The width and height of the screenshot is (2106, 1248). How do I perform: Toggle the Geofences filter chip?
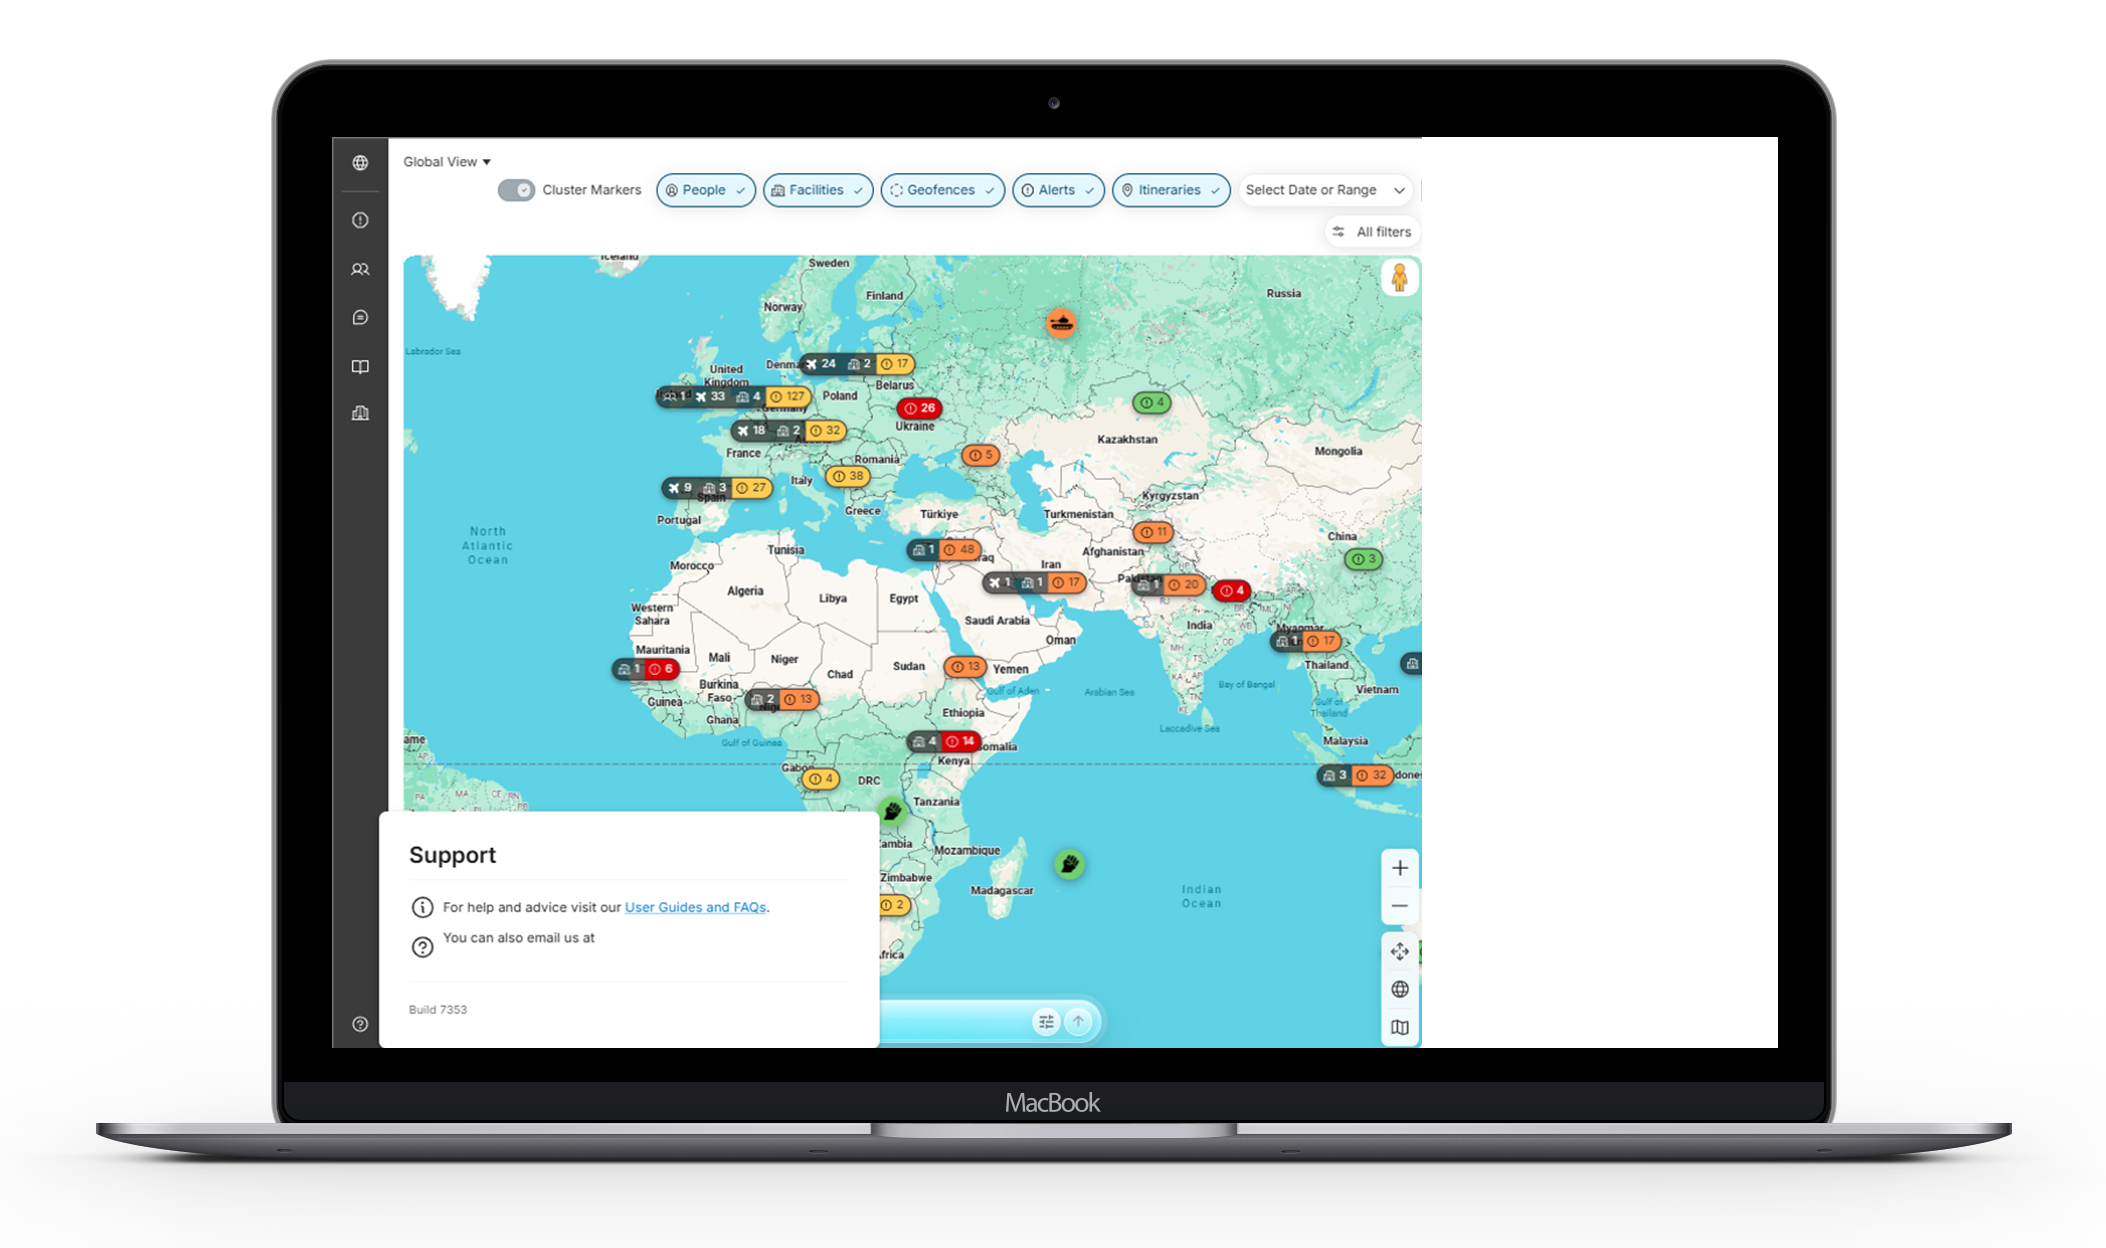(942, 190)
